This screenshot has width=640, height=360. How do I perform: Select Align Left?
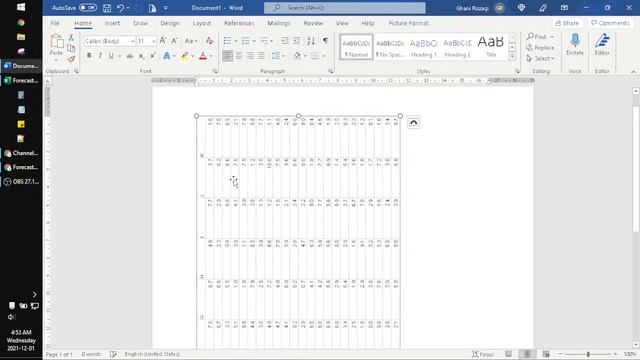point(227,56)
